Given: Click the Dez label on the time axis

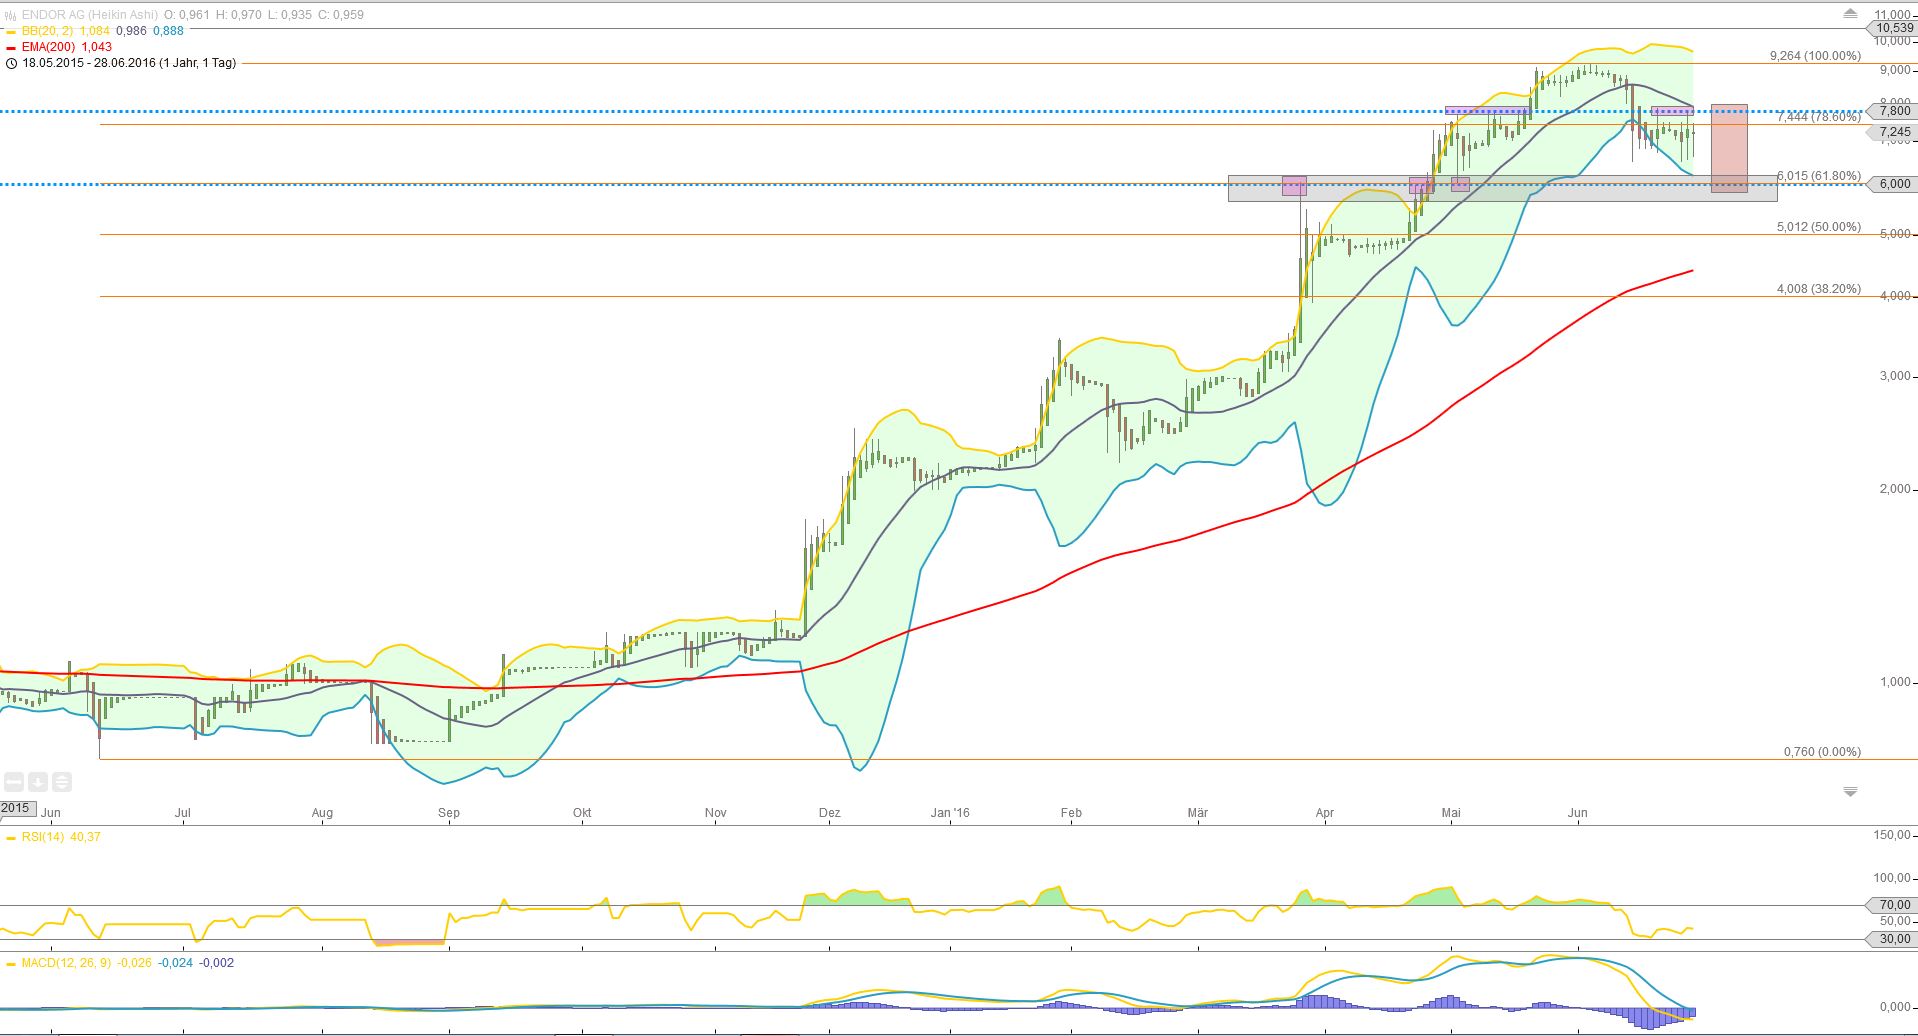Looking at the screenshot, I should (x=829, y=813).
